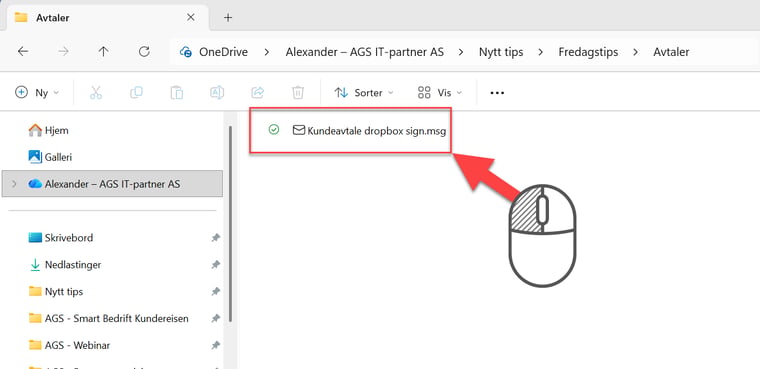Click the Cut scissors icon
Screen dimensions: 760x369
[x=96, y=92]
